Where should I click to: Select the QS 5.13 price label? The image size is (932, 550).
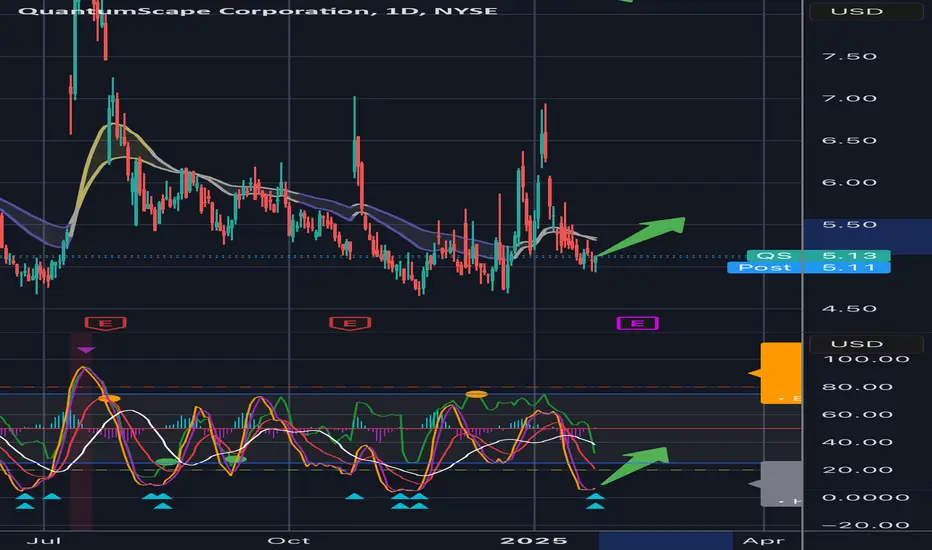(818, 256)
